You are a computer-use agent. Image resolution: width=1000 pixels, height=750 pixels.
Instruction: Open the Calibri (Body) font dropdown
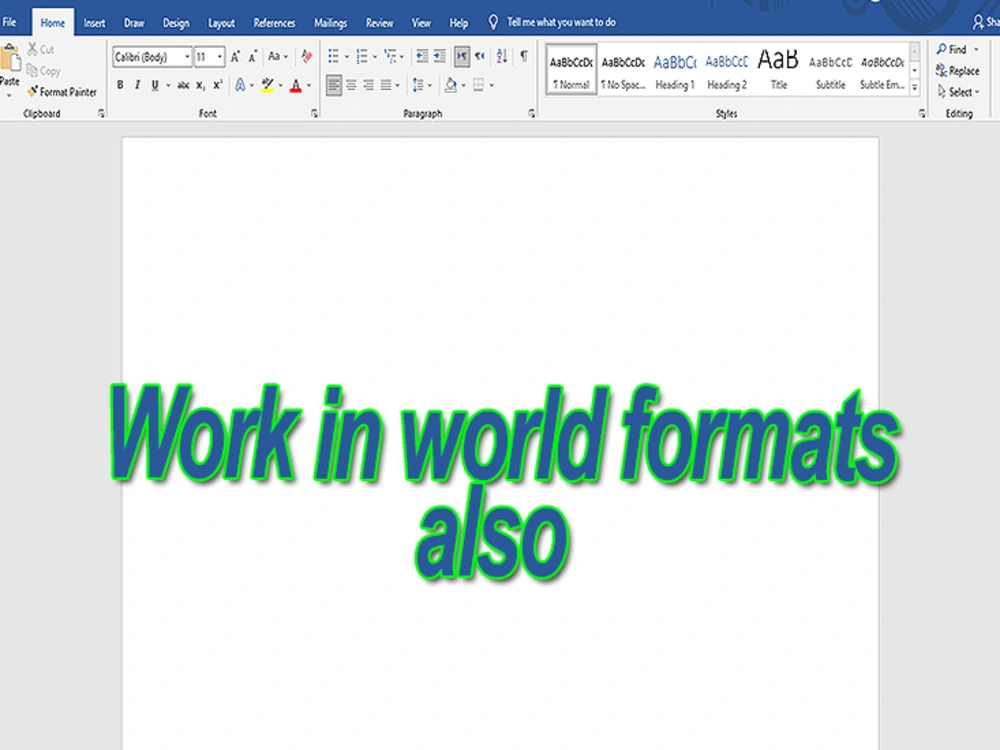188,57
